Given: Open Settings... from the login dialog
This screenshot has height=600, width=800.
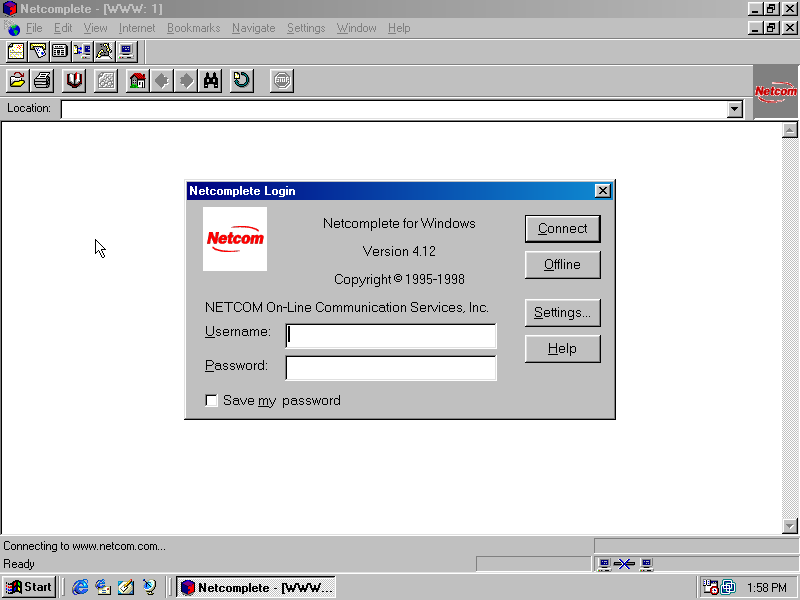Looking at the screenshot, I should coord(562,313).
